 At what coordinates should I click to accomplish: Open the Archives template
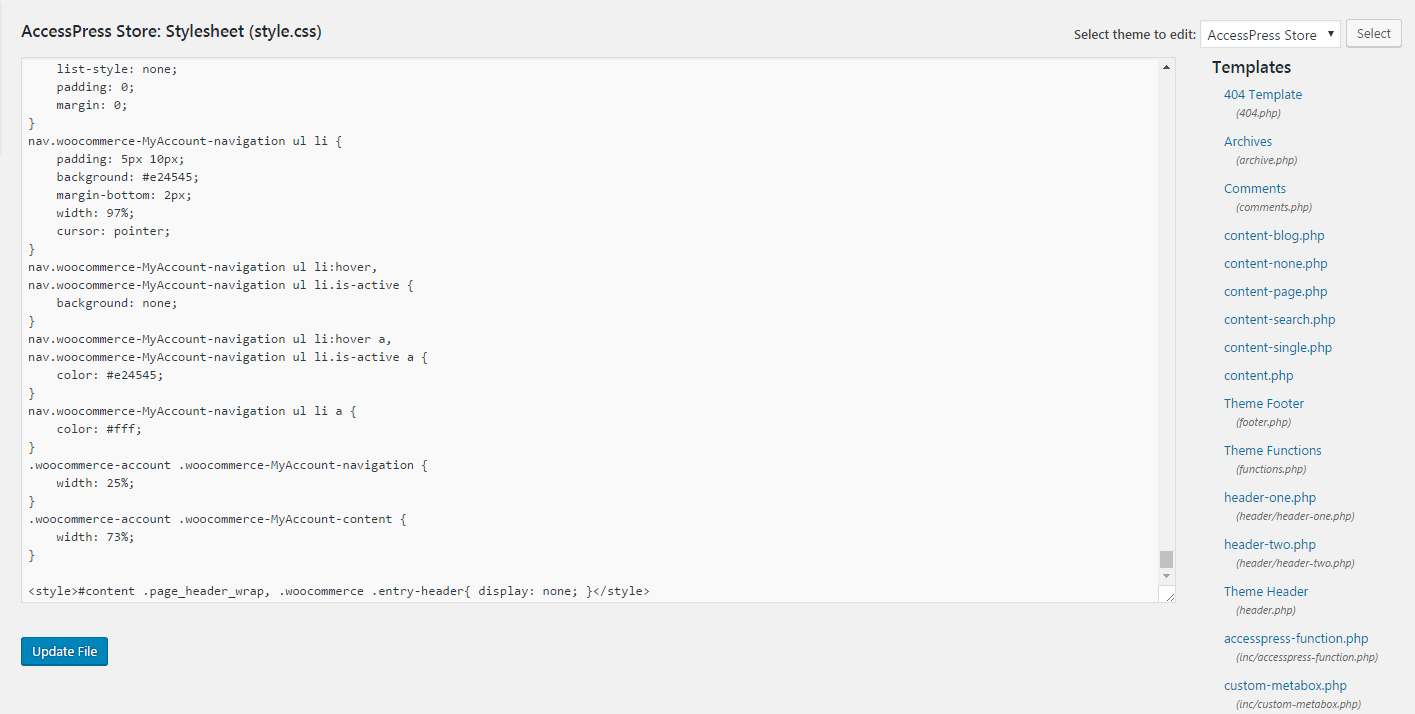point(1248,141)
